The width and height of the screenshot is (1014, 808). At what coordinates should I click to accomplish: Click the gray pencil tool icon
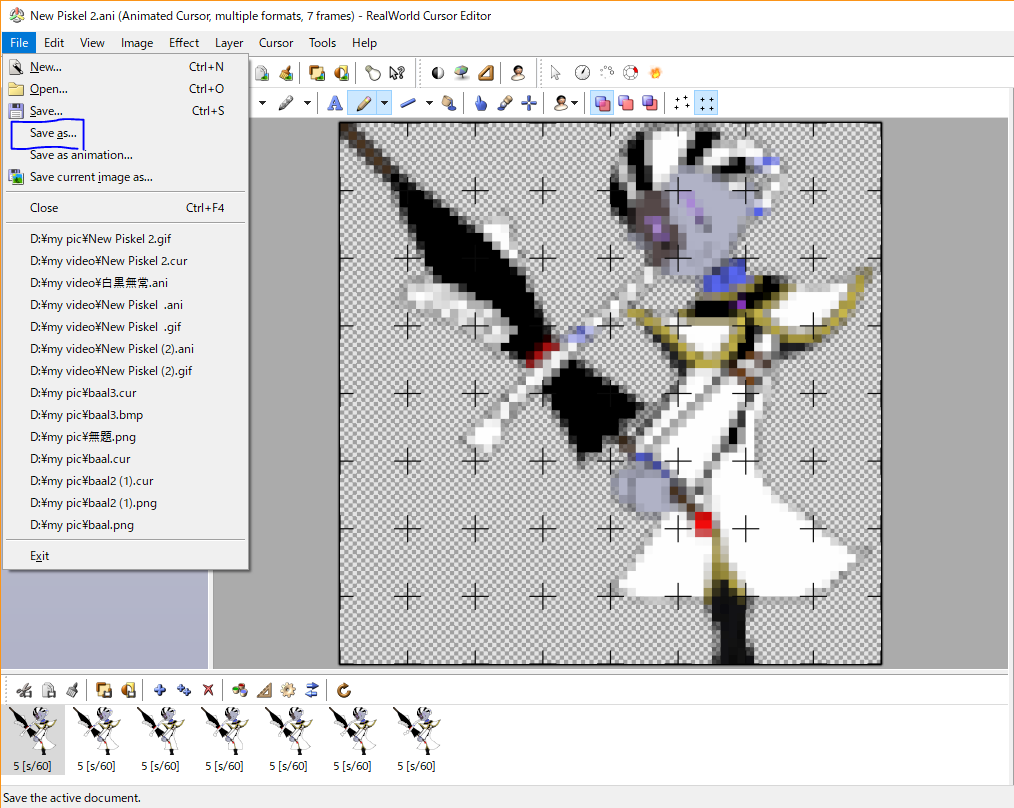[x=285, y=103]
